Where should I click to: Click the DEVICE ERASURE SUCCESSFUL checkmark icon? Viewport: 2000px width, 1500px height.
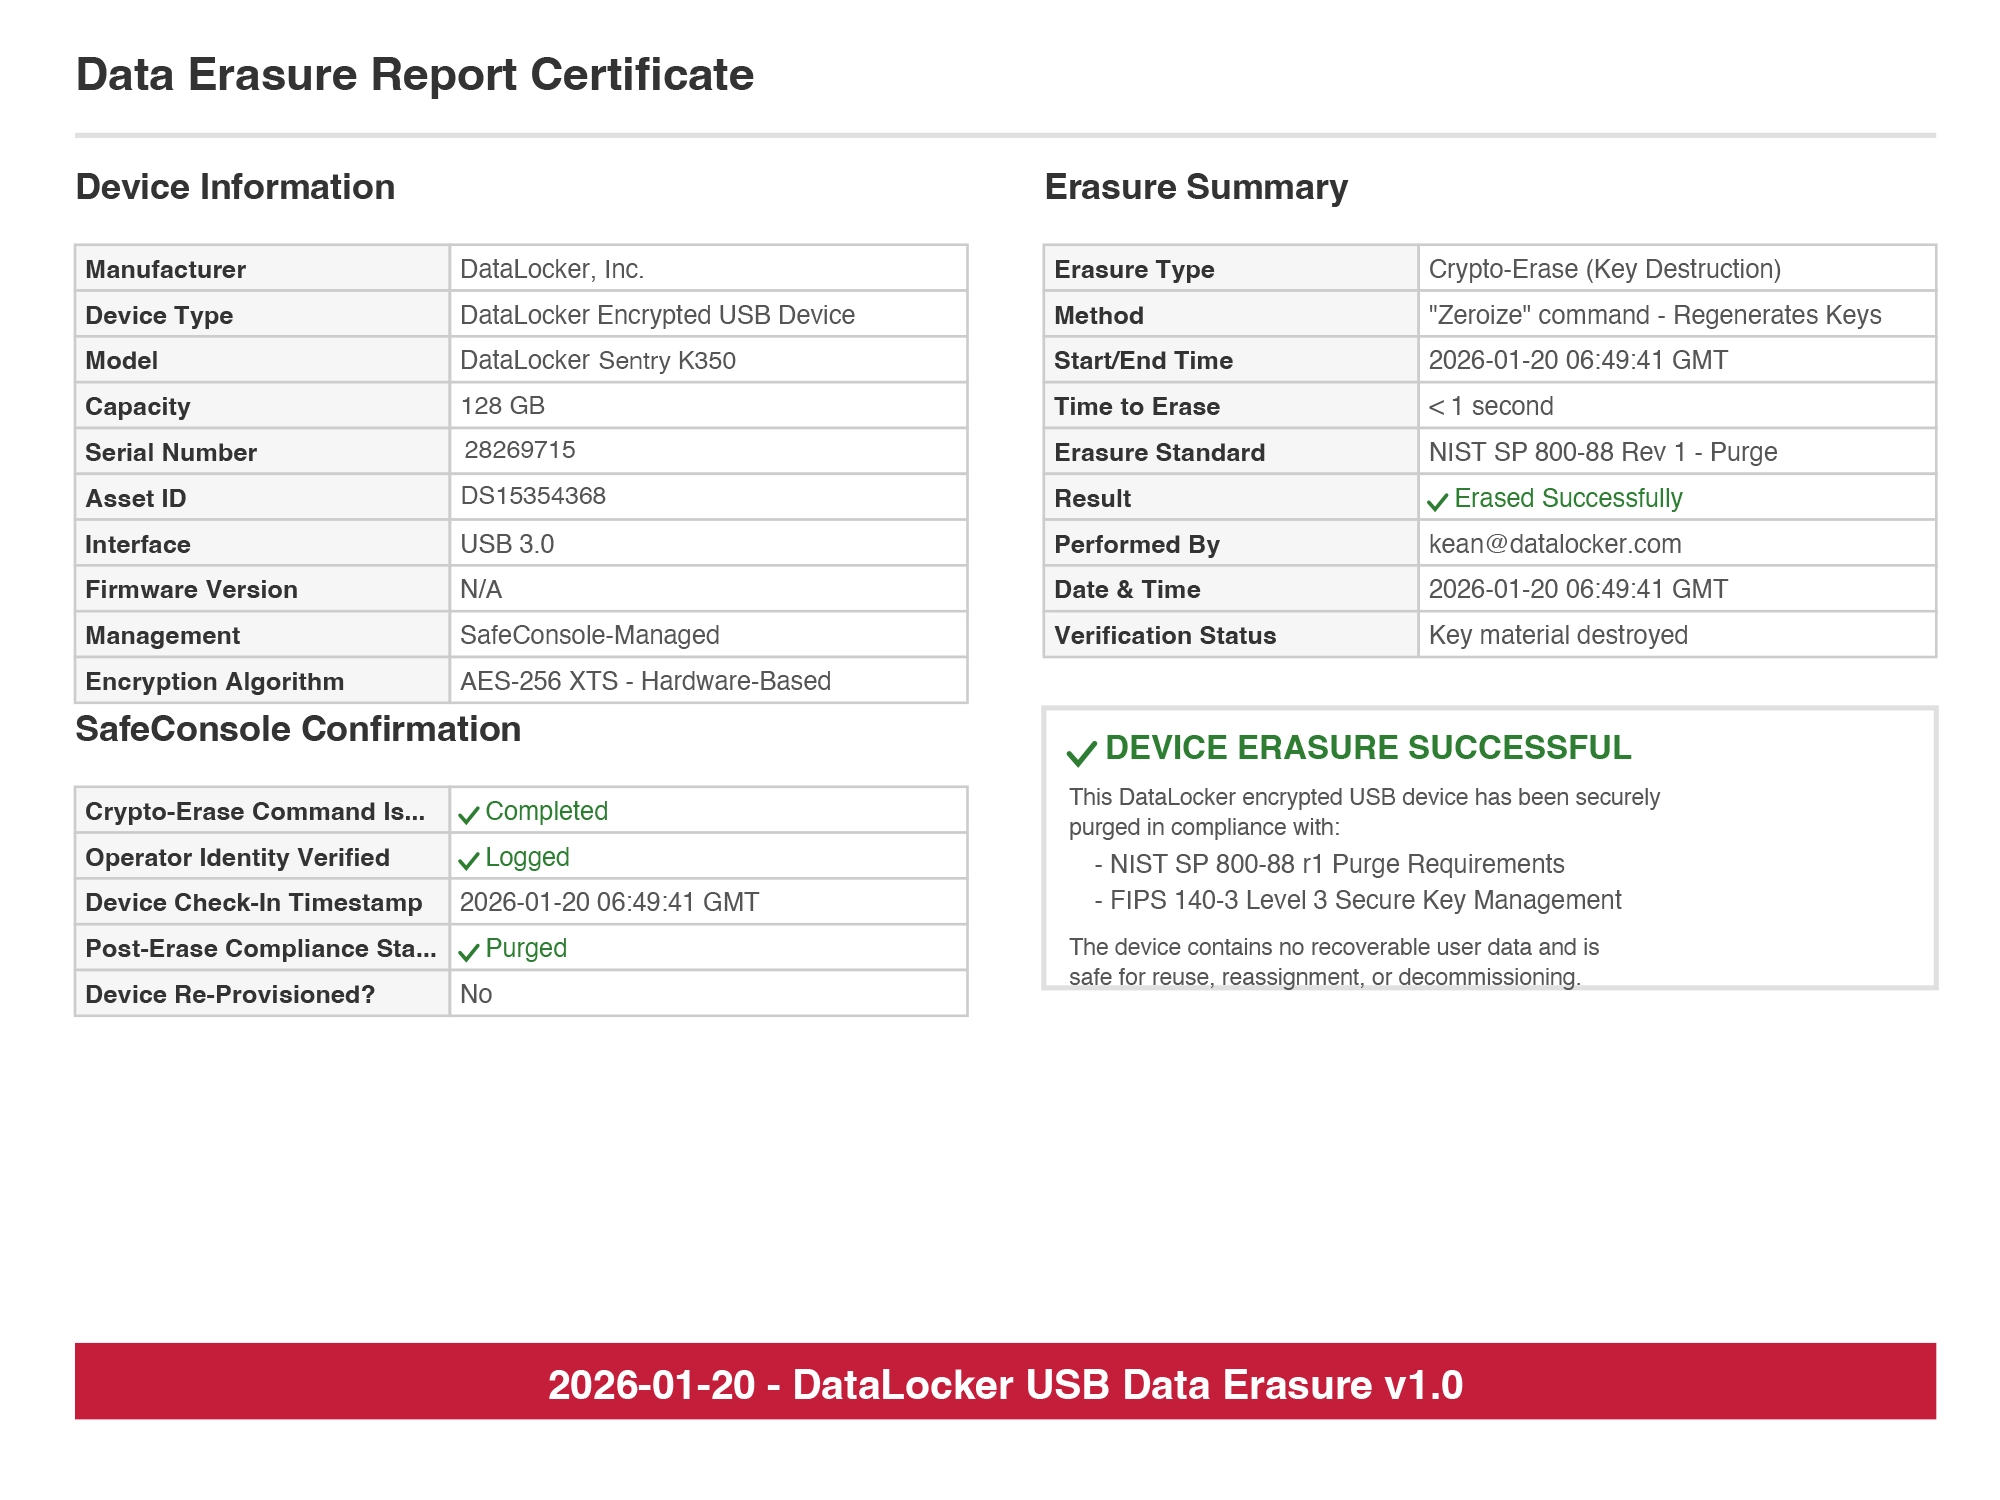click(1081, 752)
